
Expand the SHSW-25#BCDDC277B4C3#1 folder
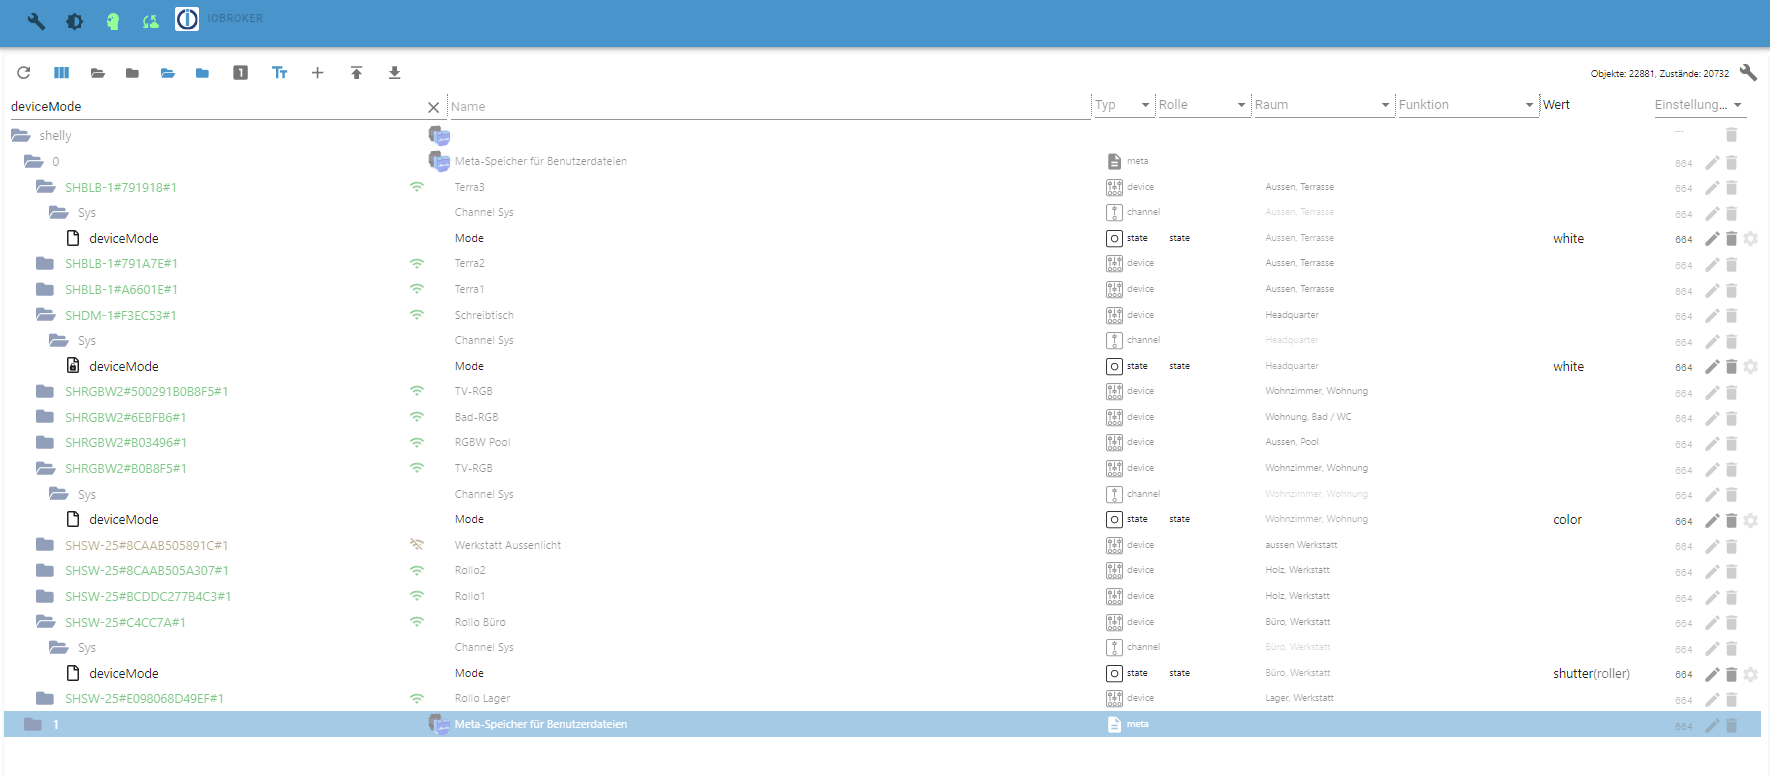coord(45,596)
